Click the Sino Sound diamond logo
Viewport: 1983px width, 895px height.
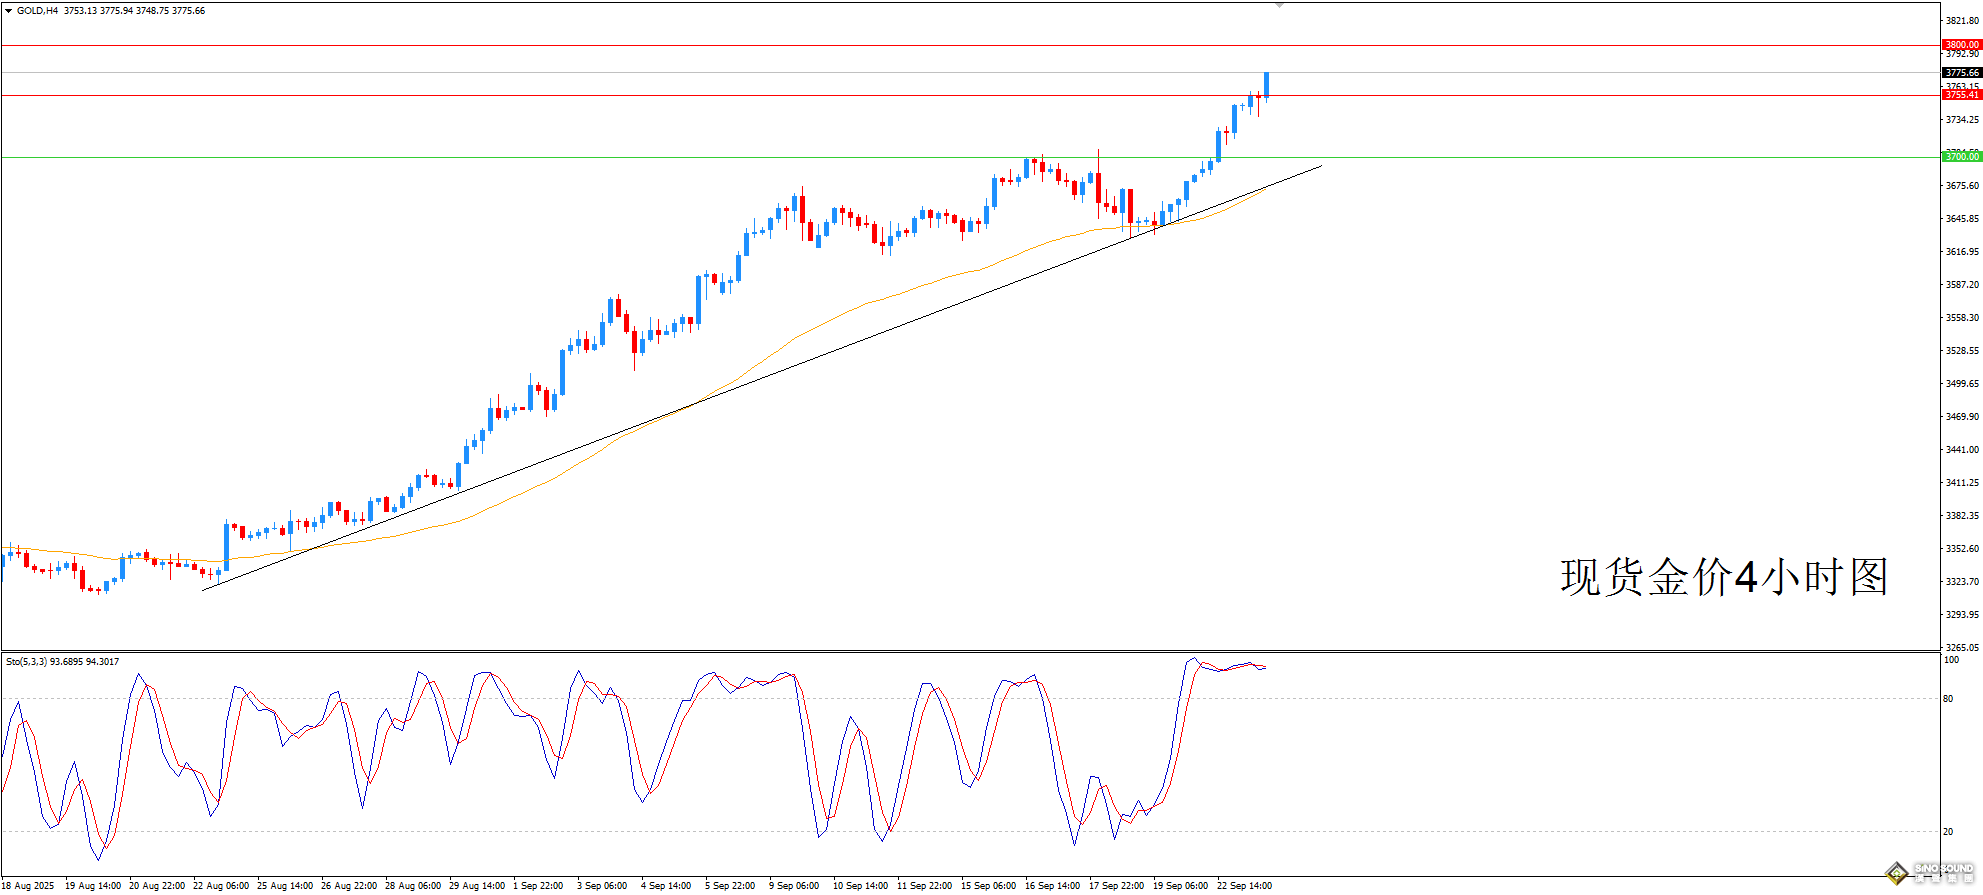pos(1896,873)
